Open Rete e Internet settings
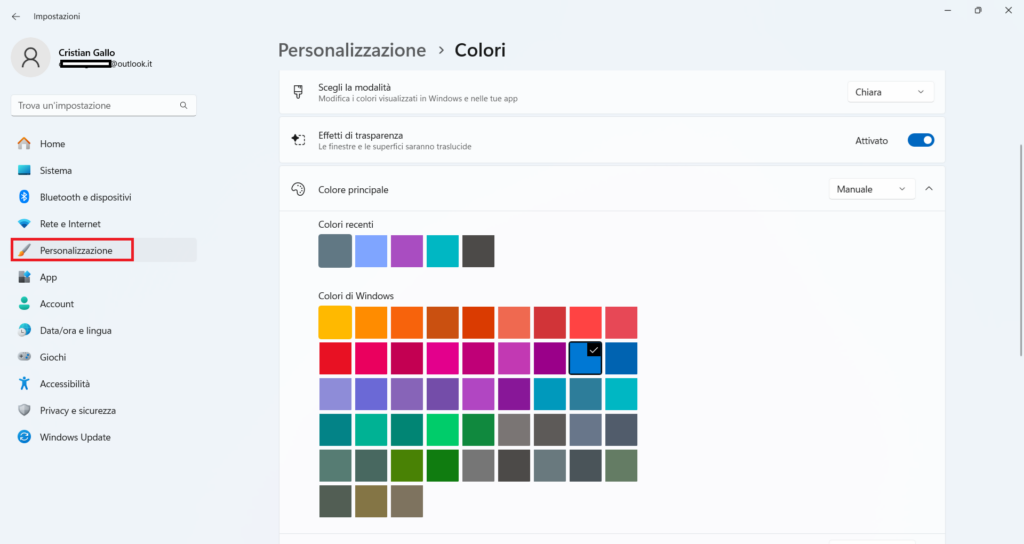Screen dimensions: 1024x544 70,224
